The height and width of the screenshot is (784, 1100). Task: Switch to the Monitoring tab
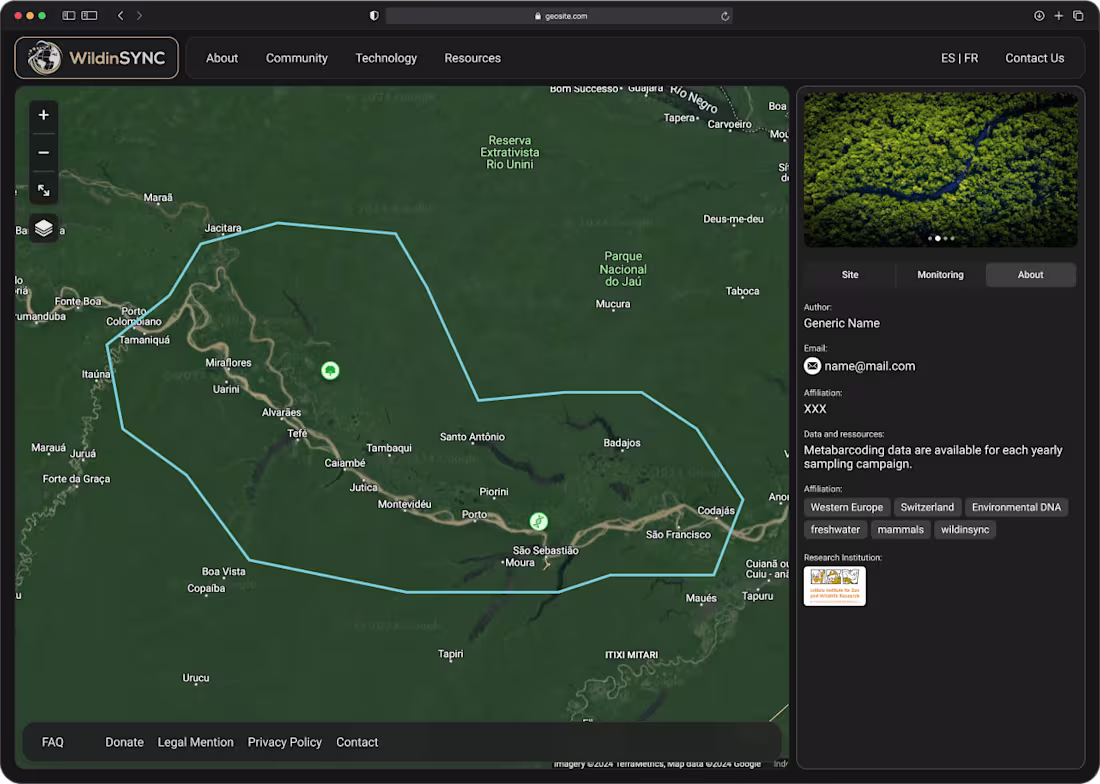940,274
